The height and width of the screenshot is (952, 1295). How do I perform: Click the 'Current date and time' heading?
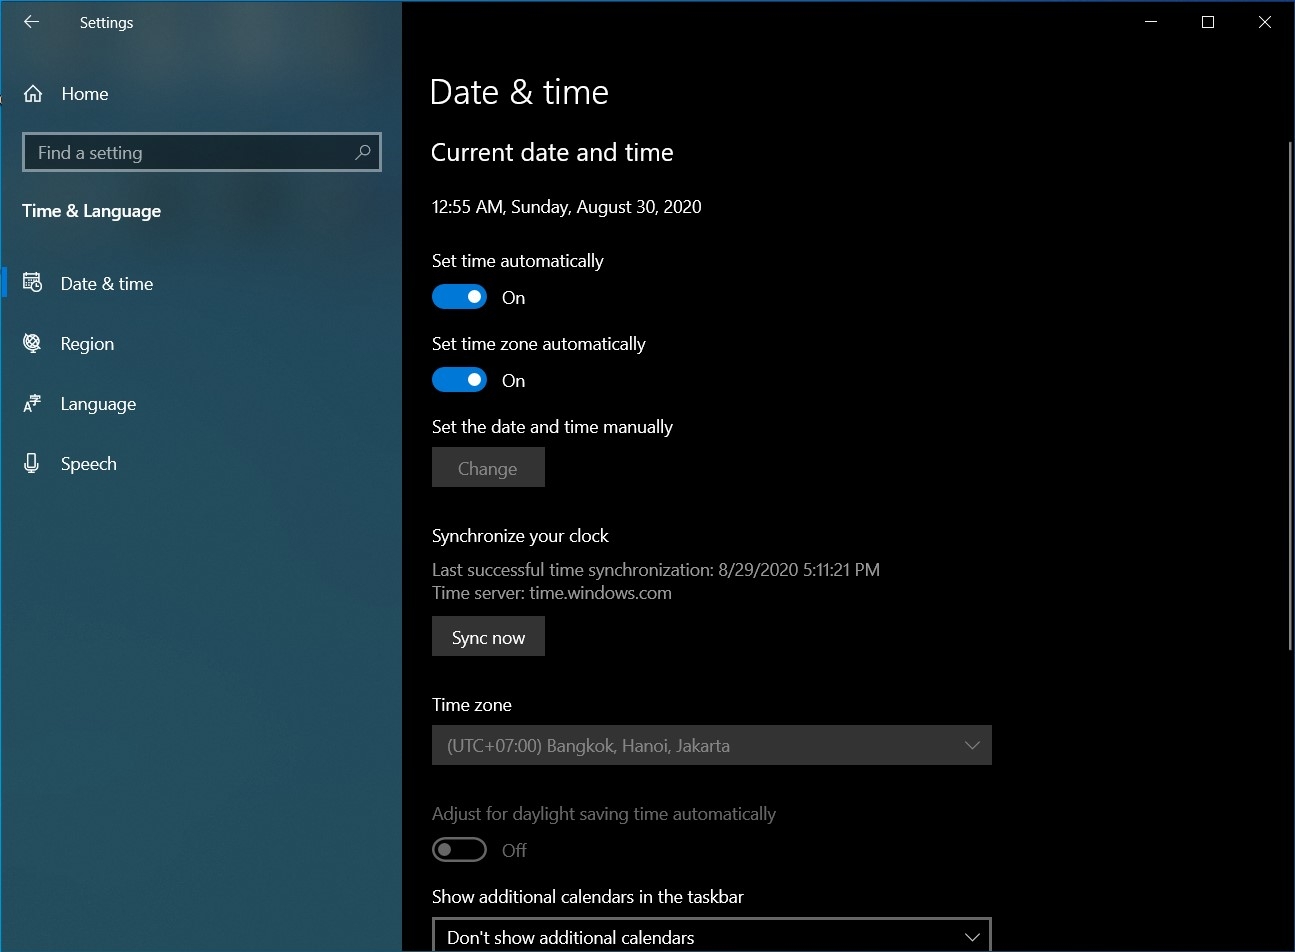552,152
